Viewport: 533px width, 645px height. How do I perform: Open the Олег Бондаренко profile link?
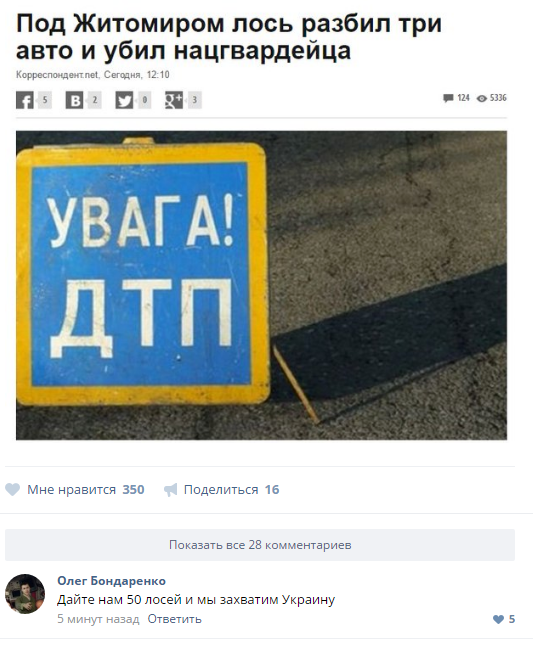tap(111, 581)
